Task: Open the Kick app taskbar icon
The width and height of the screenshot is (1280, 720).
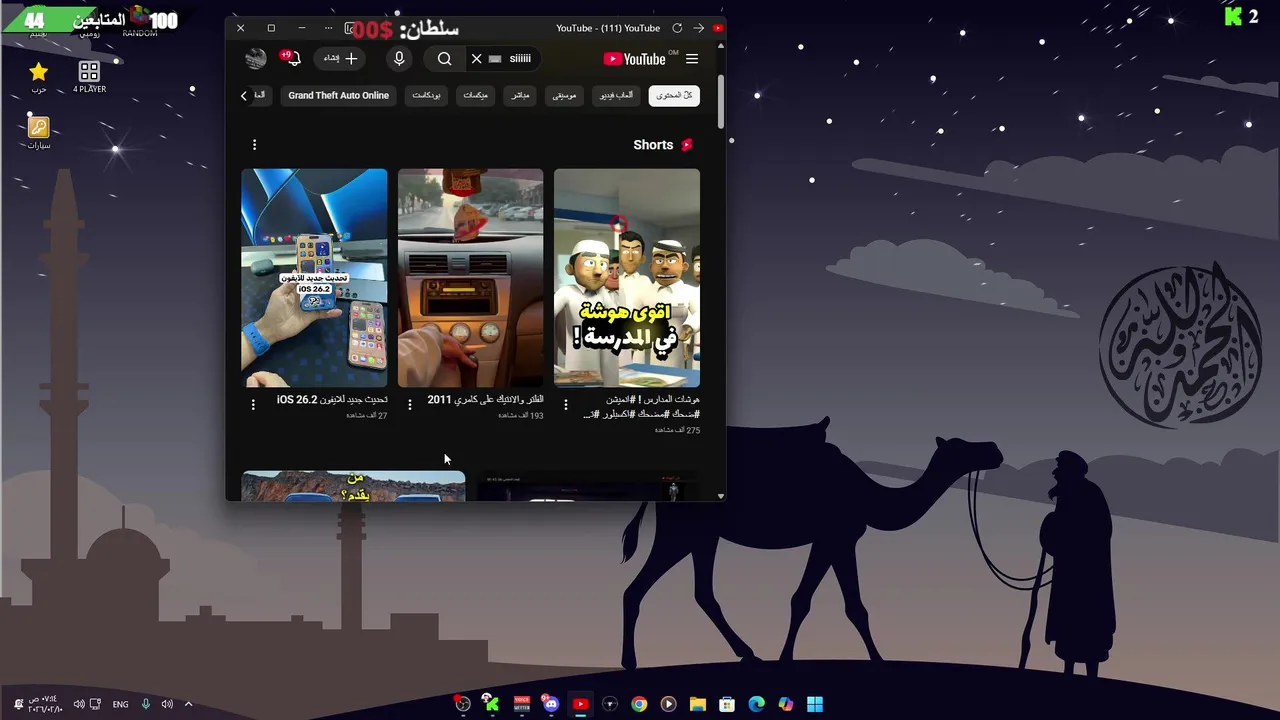Action: pos(491,704)
